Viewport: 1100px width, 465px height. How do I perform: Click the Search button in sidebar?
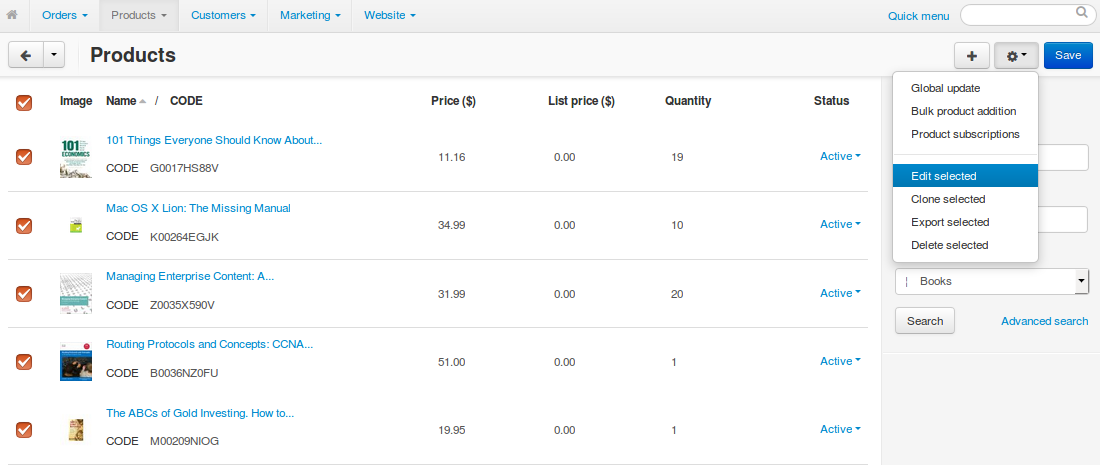pyautogui.click(x=925, y=321)
